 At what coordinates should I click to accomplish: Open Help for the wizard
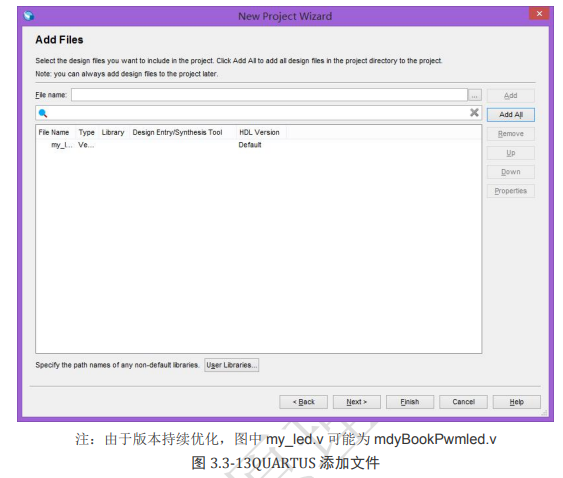pyautogui.click(x=517, y=402)
